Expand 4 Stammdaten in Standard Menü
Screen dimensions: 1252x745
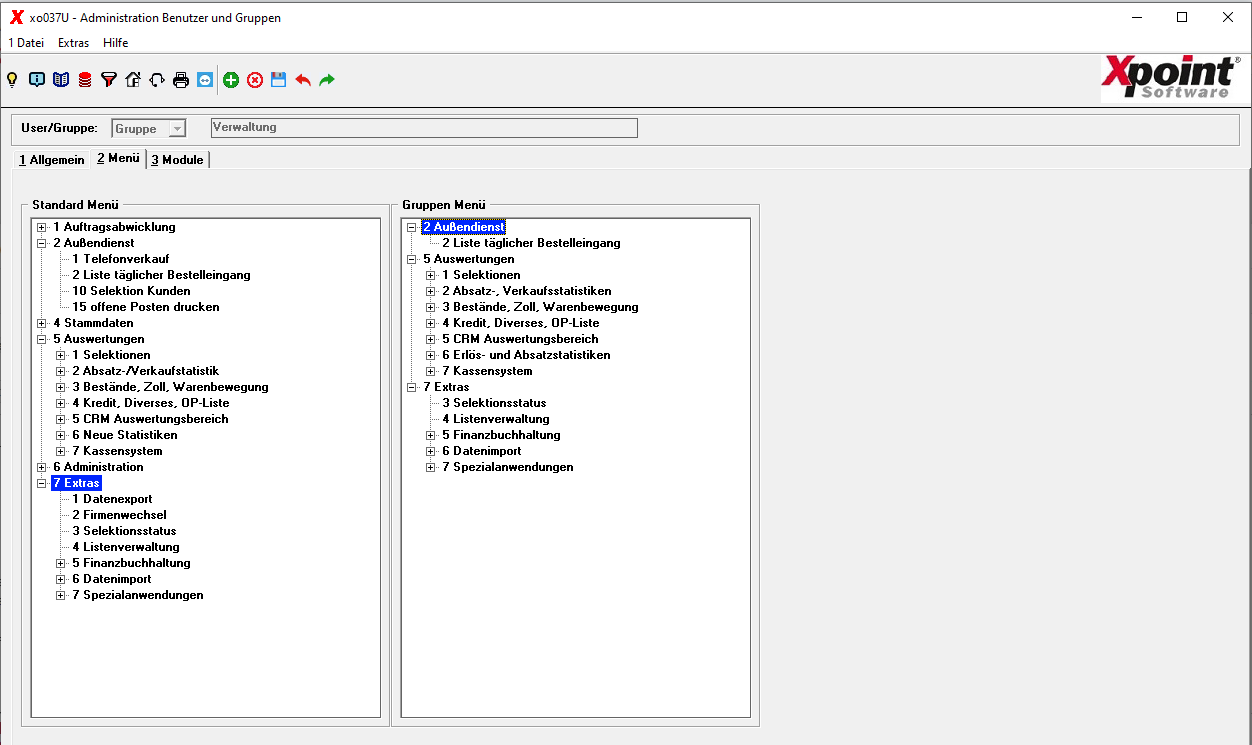pos(42,323)
